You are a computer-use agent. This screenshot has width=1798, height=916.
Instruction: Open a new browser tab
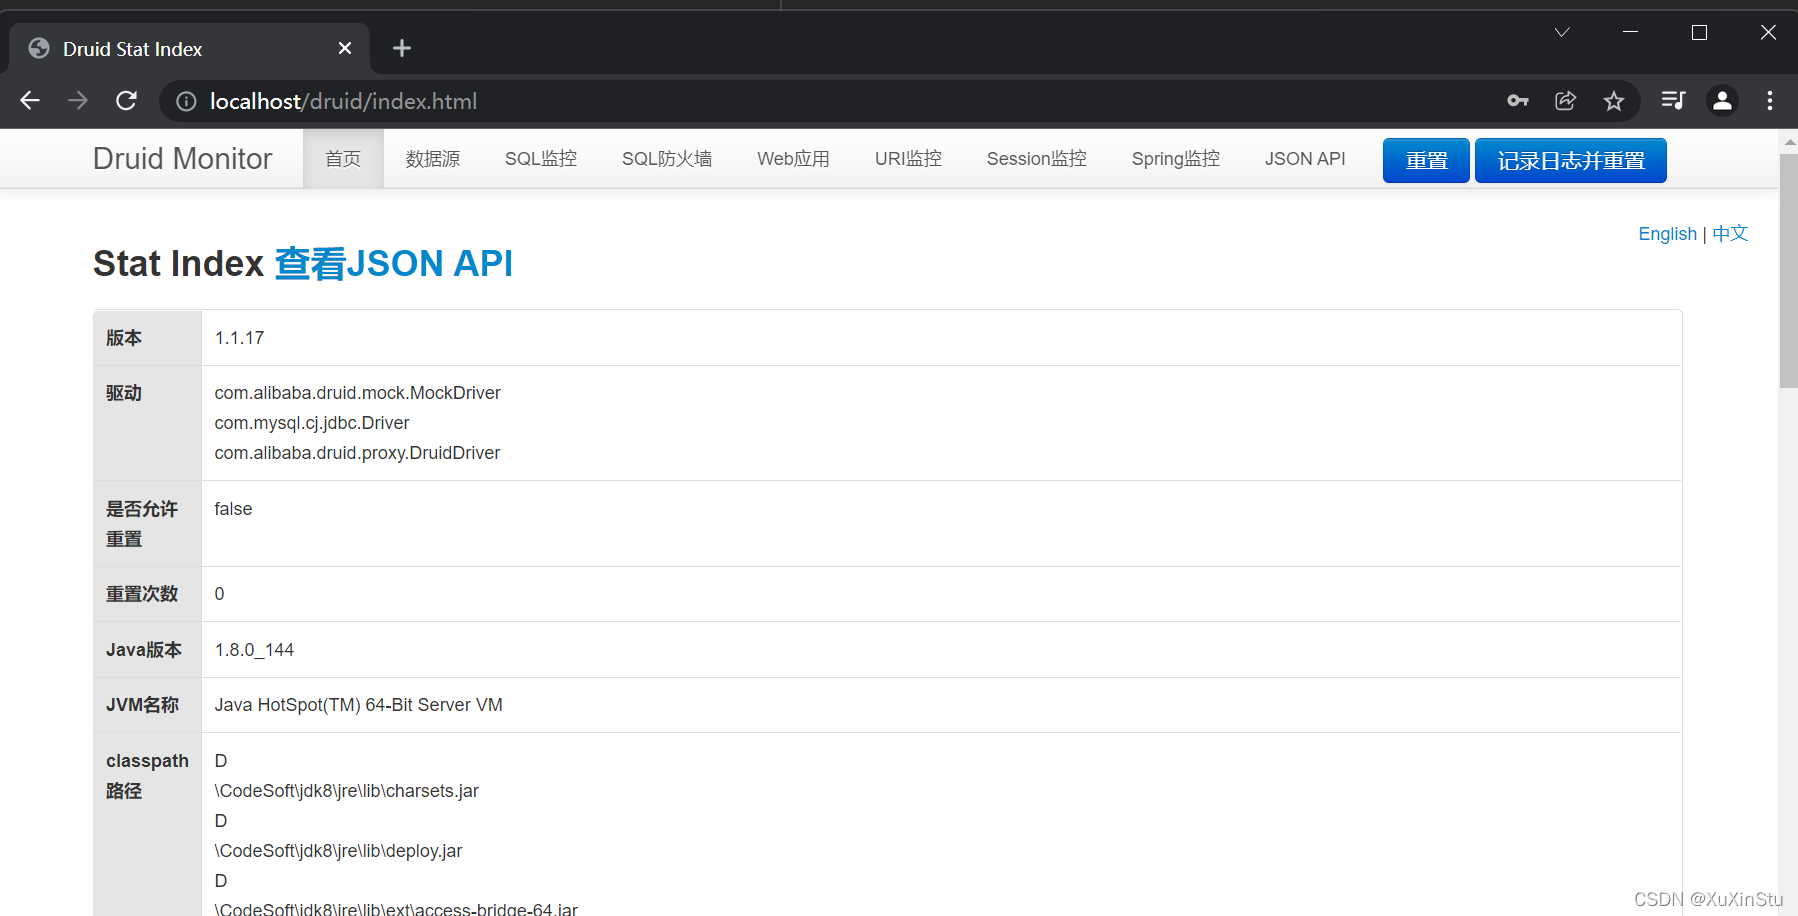tap(402, 48)
